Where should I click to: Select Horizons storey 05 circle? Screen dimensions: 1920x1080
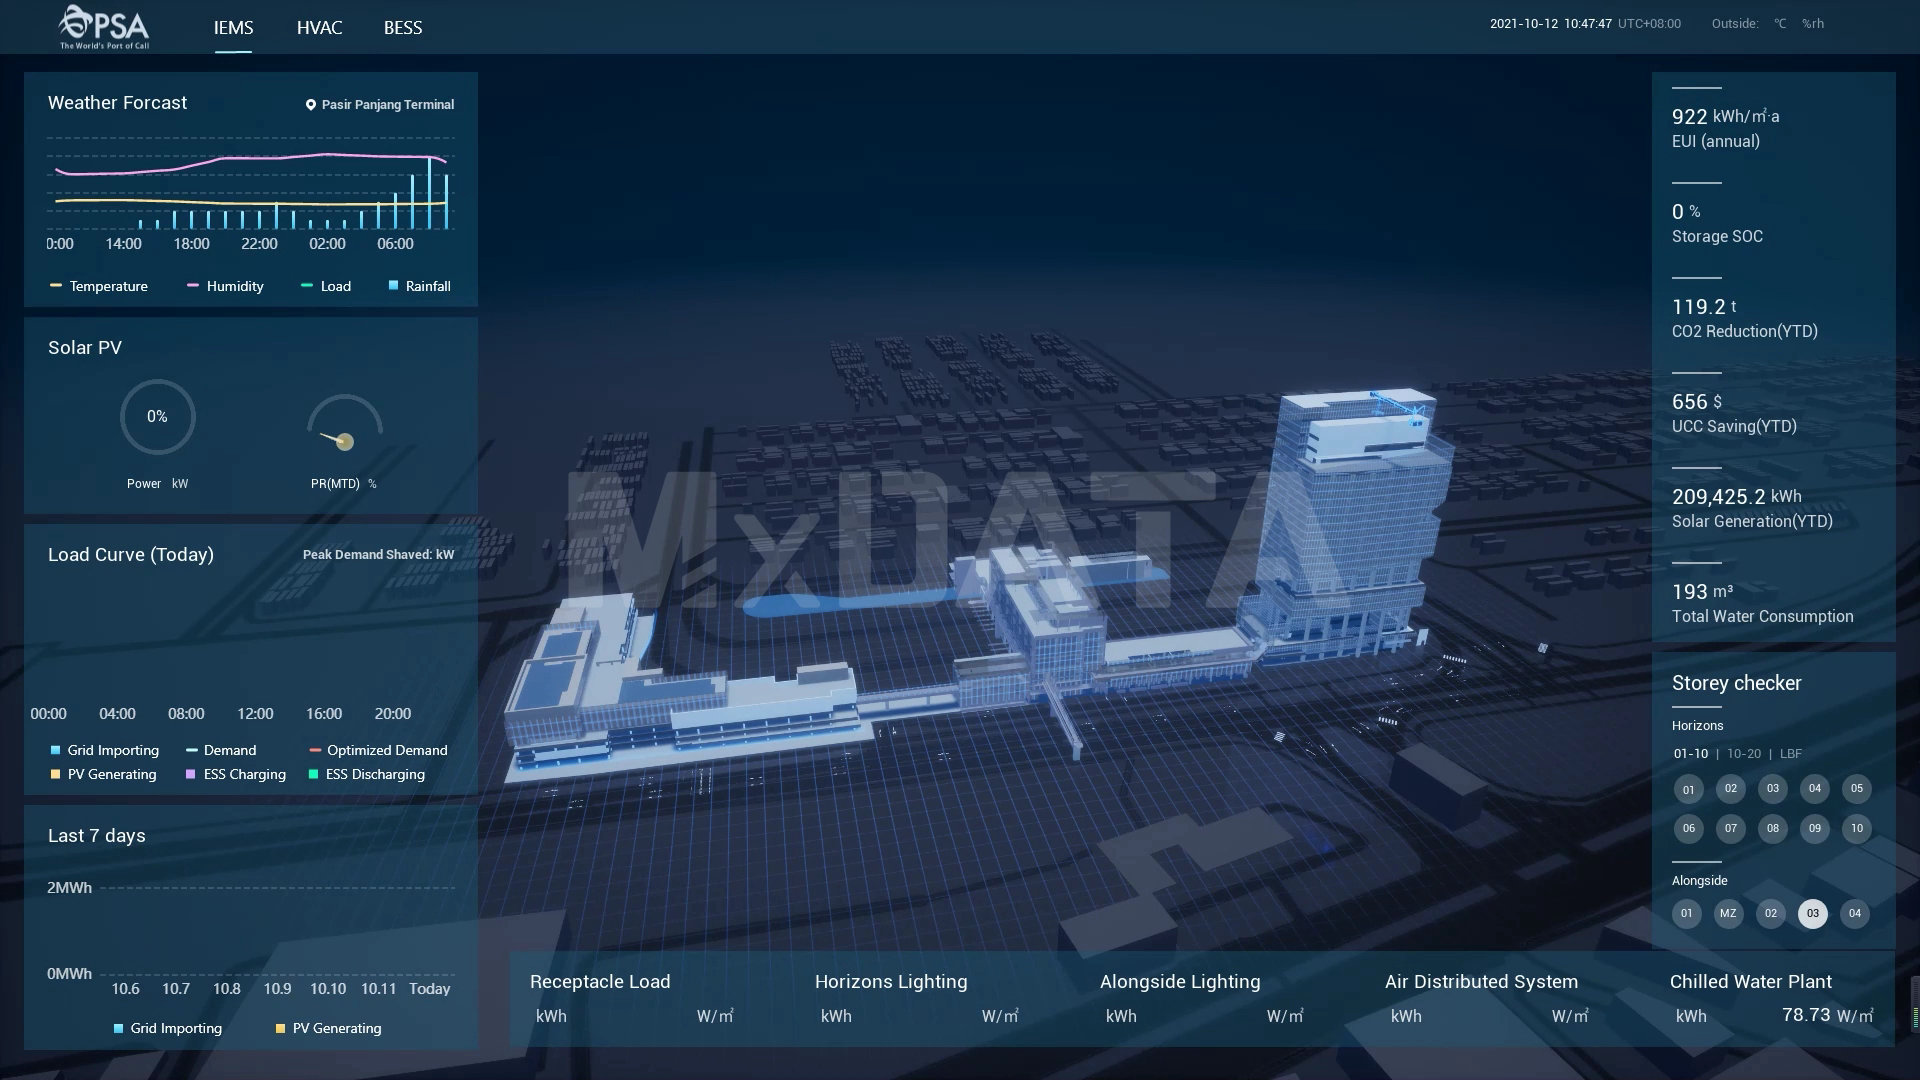click(x=1856, y=789)
